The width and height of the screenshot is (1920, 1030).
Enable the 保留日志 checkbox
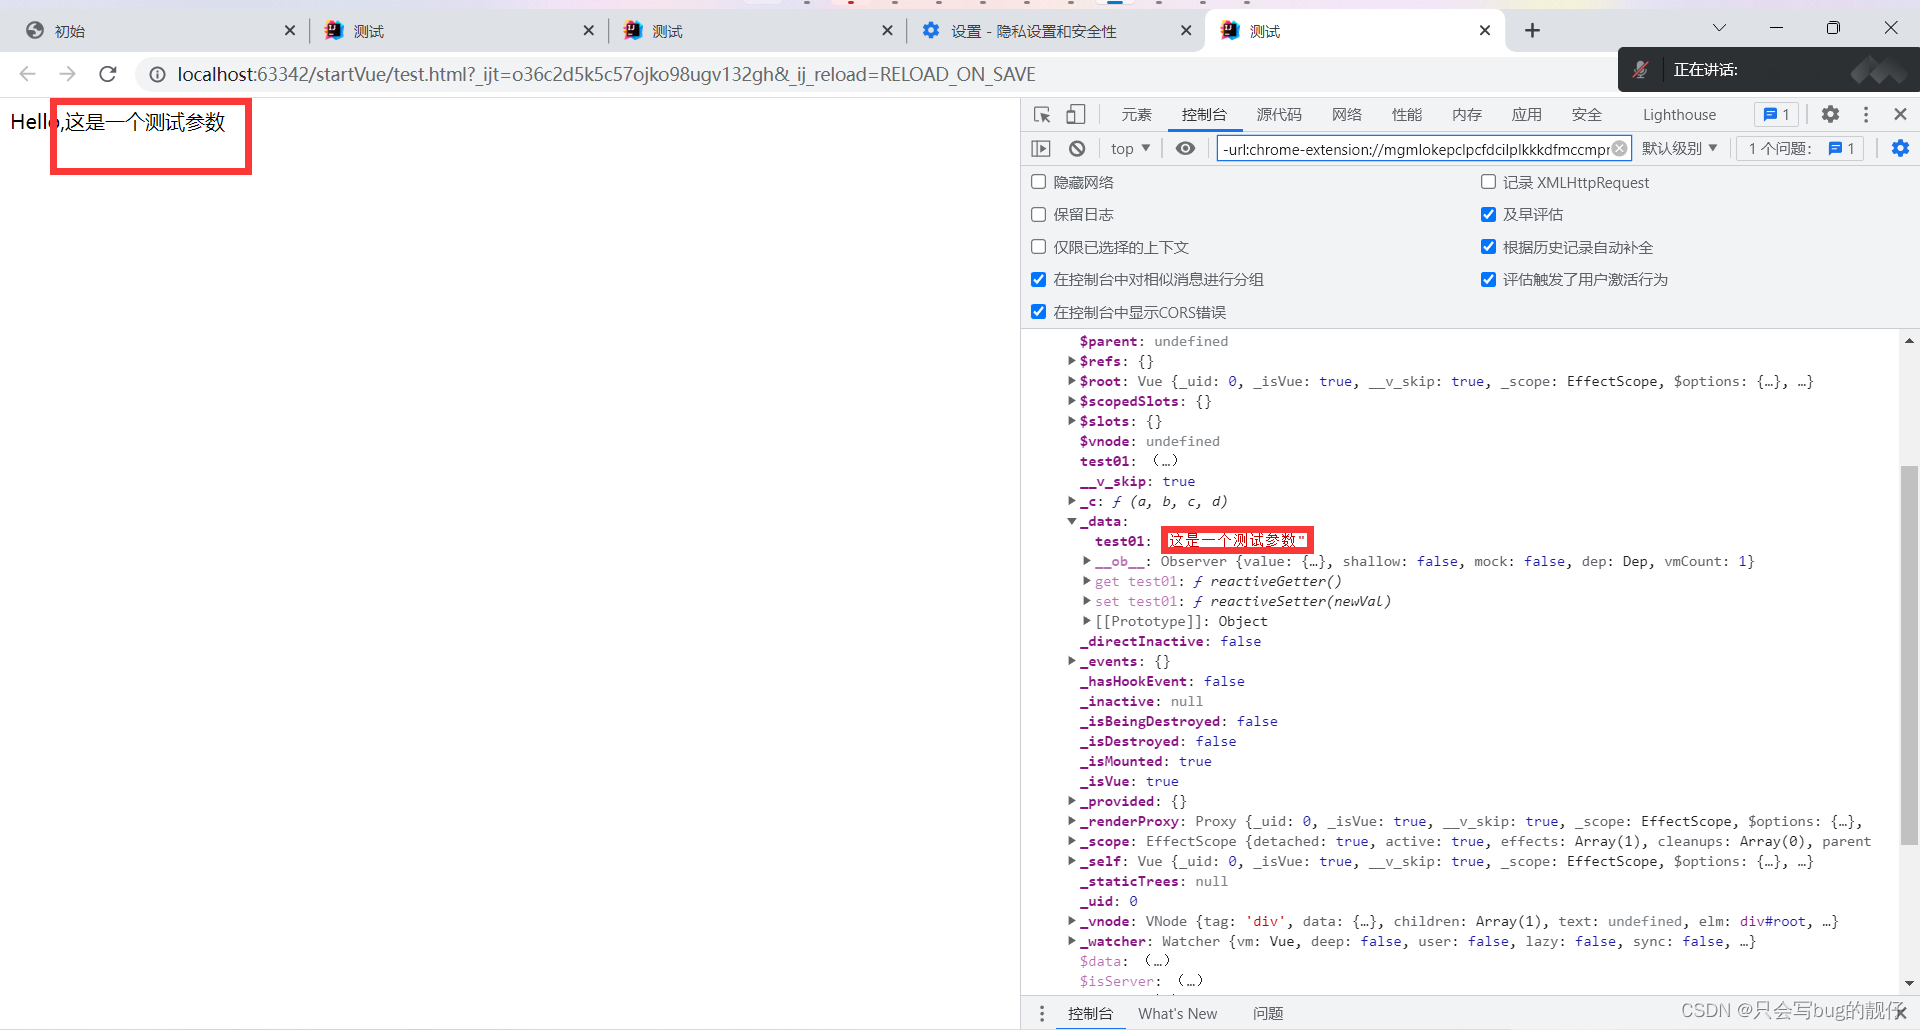tap(1039, 215)
